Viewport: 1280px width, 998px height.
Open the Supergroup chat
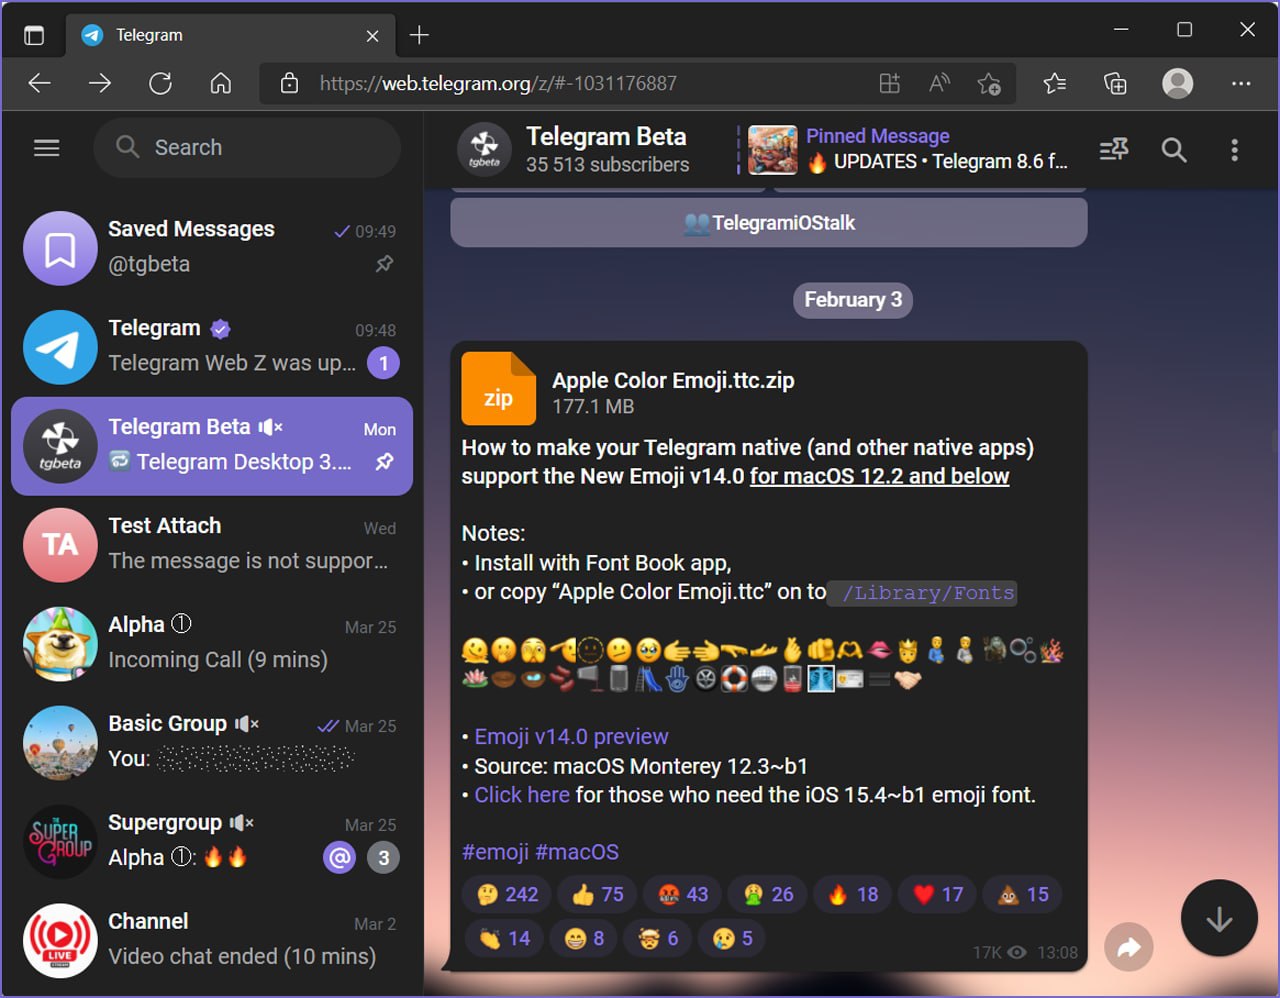[212, 841]
